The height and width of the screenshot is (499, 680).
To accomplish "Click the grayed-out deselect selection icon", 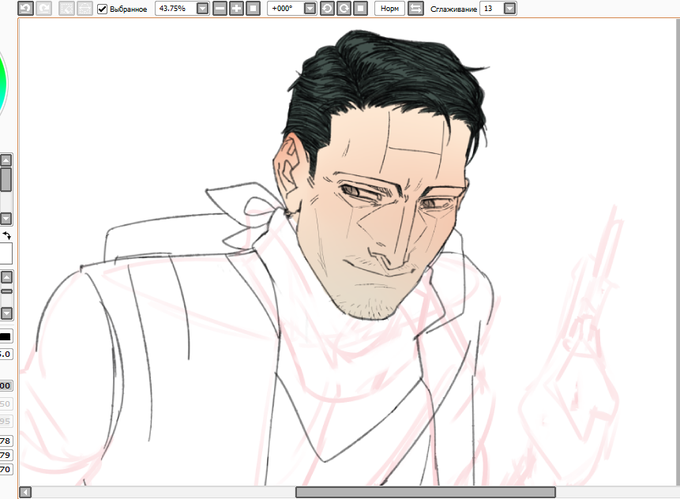I will pos(66,8).
